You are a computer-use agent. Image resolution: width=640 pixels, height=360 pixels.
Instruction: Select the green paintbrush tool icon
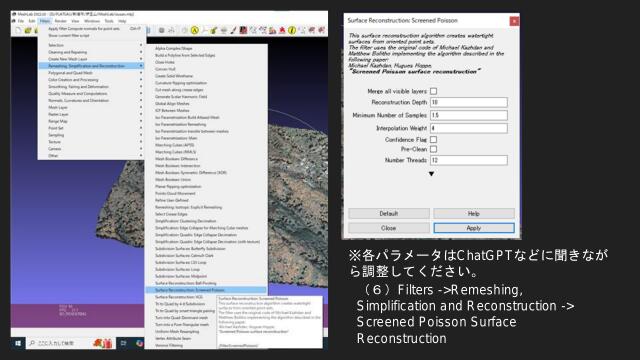(213, 30)
